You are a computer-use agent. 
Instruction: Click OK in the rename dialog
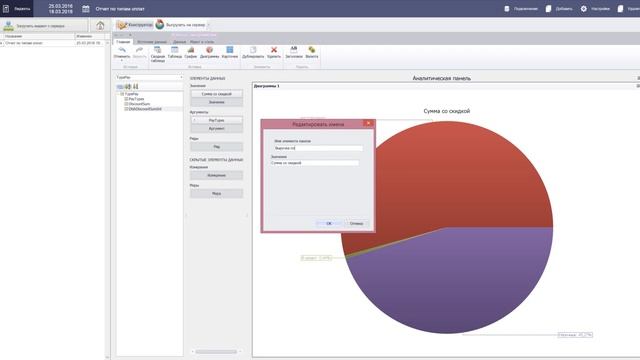329,223
